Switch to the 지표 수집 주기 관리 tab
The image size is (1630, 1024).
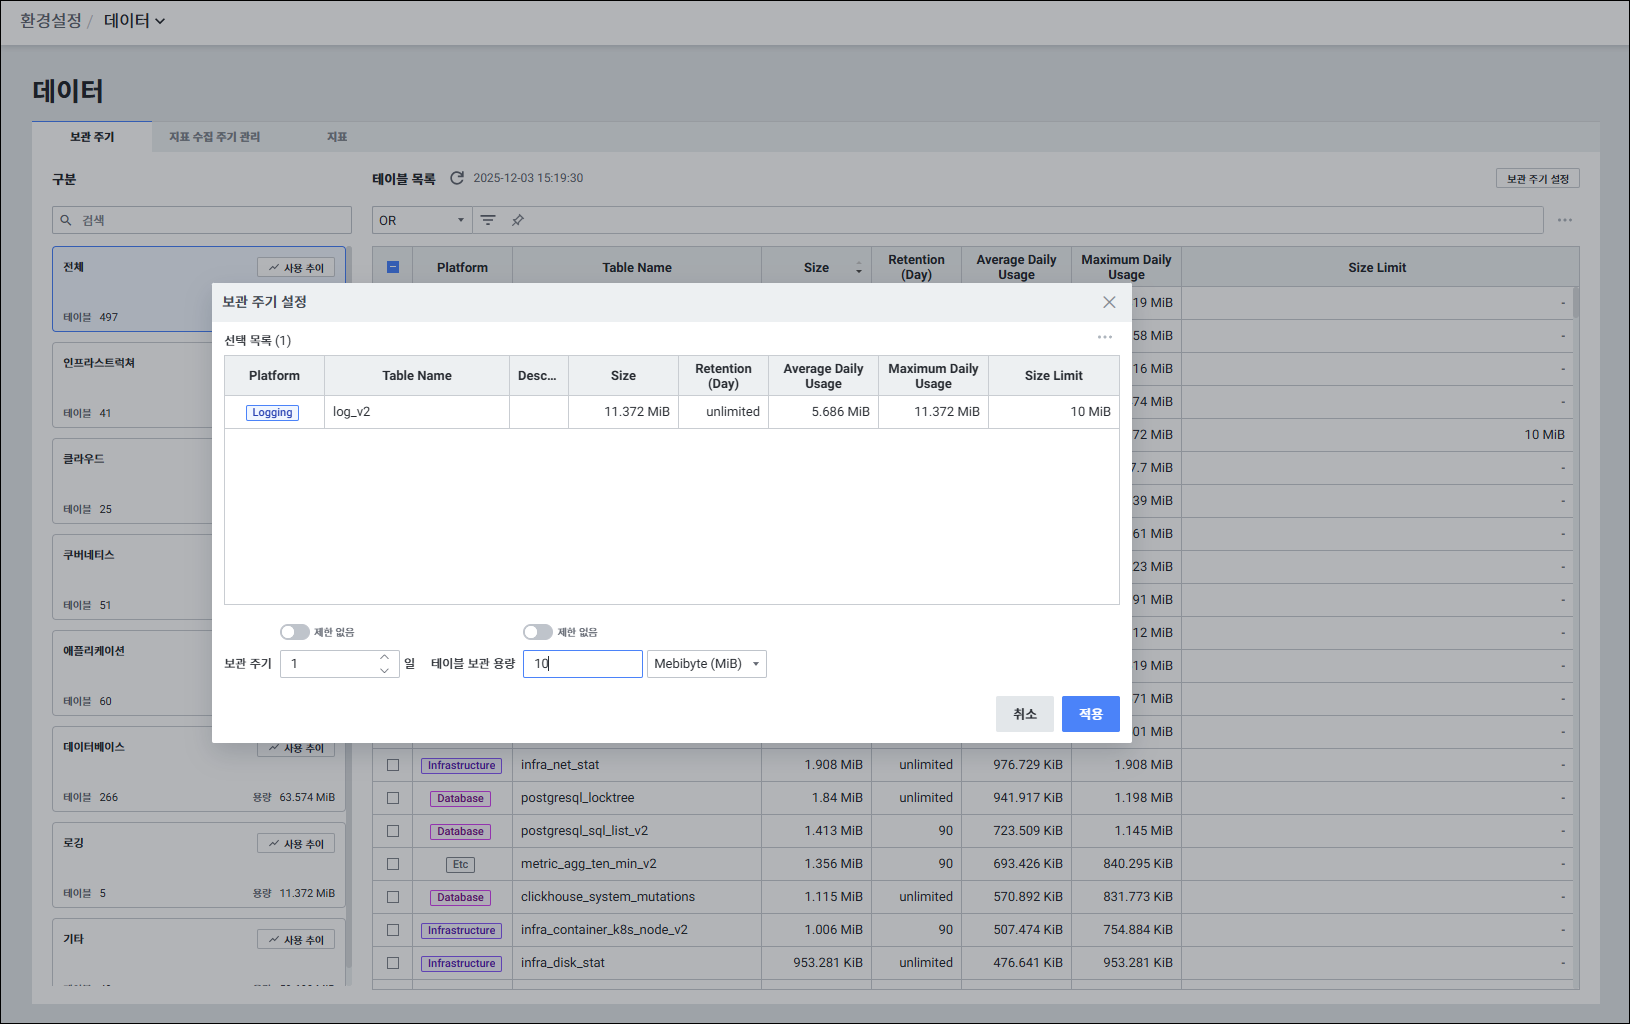point(214,137)
